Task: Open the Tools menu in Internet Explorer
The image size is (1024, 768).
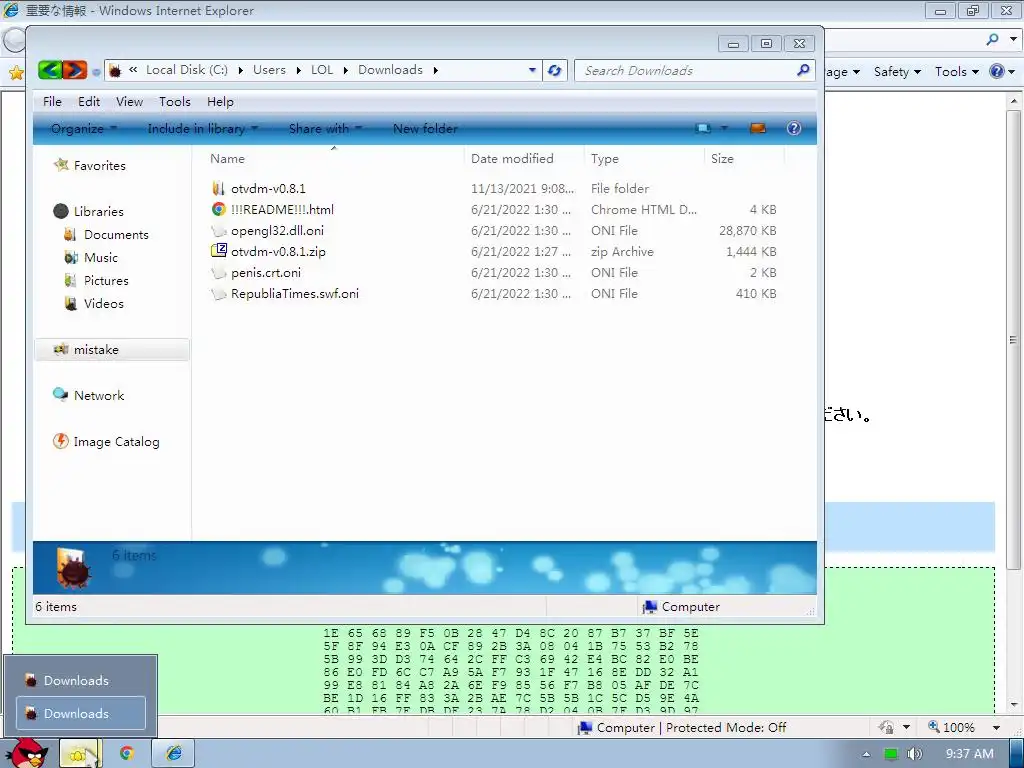Action: point(957,72)
